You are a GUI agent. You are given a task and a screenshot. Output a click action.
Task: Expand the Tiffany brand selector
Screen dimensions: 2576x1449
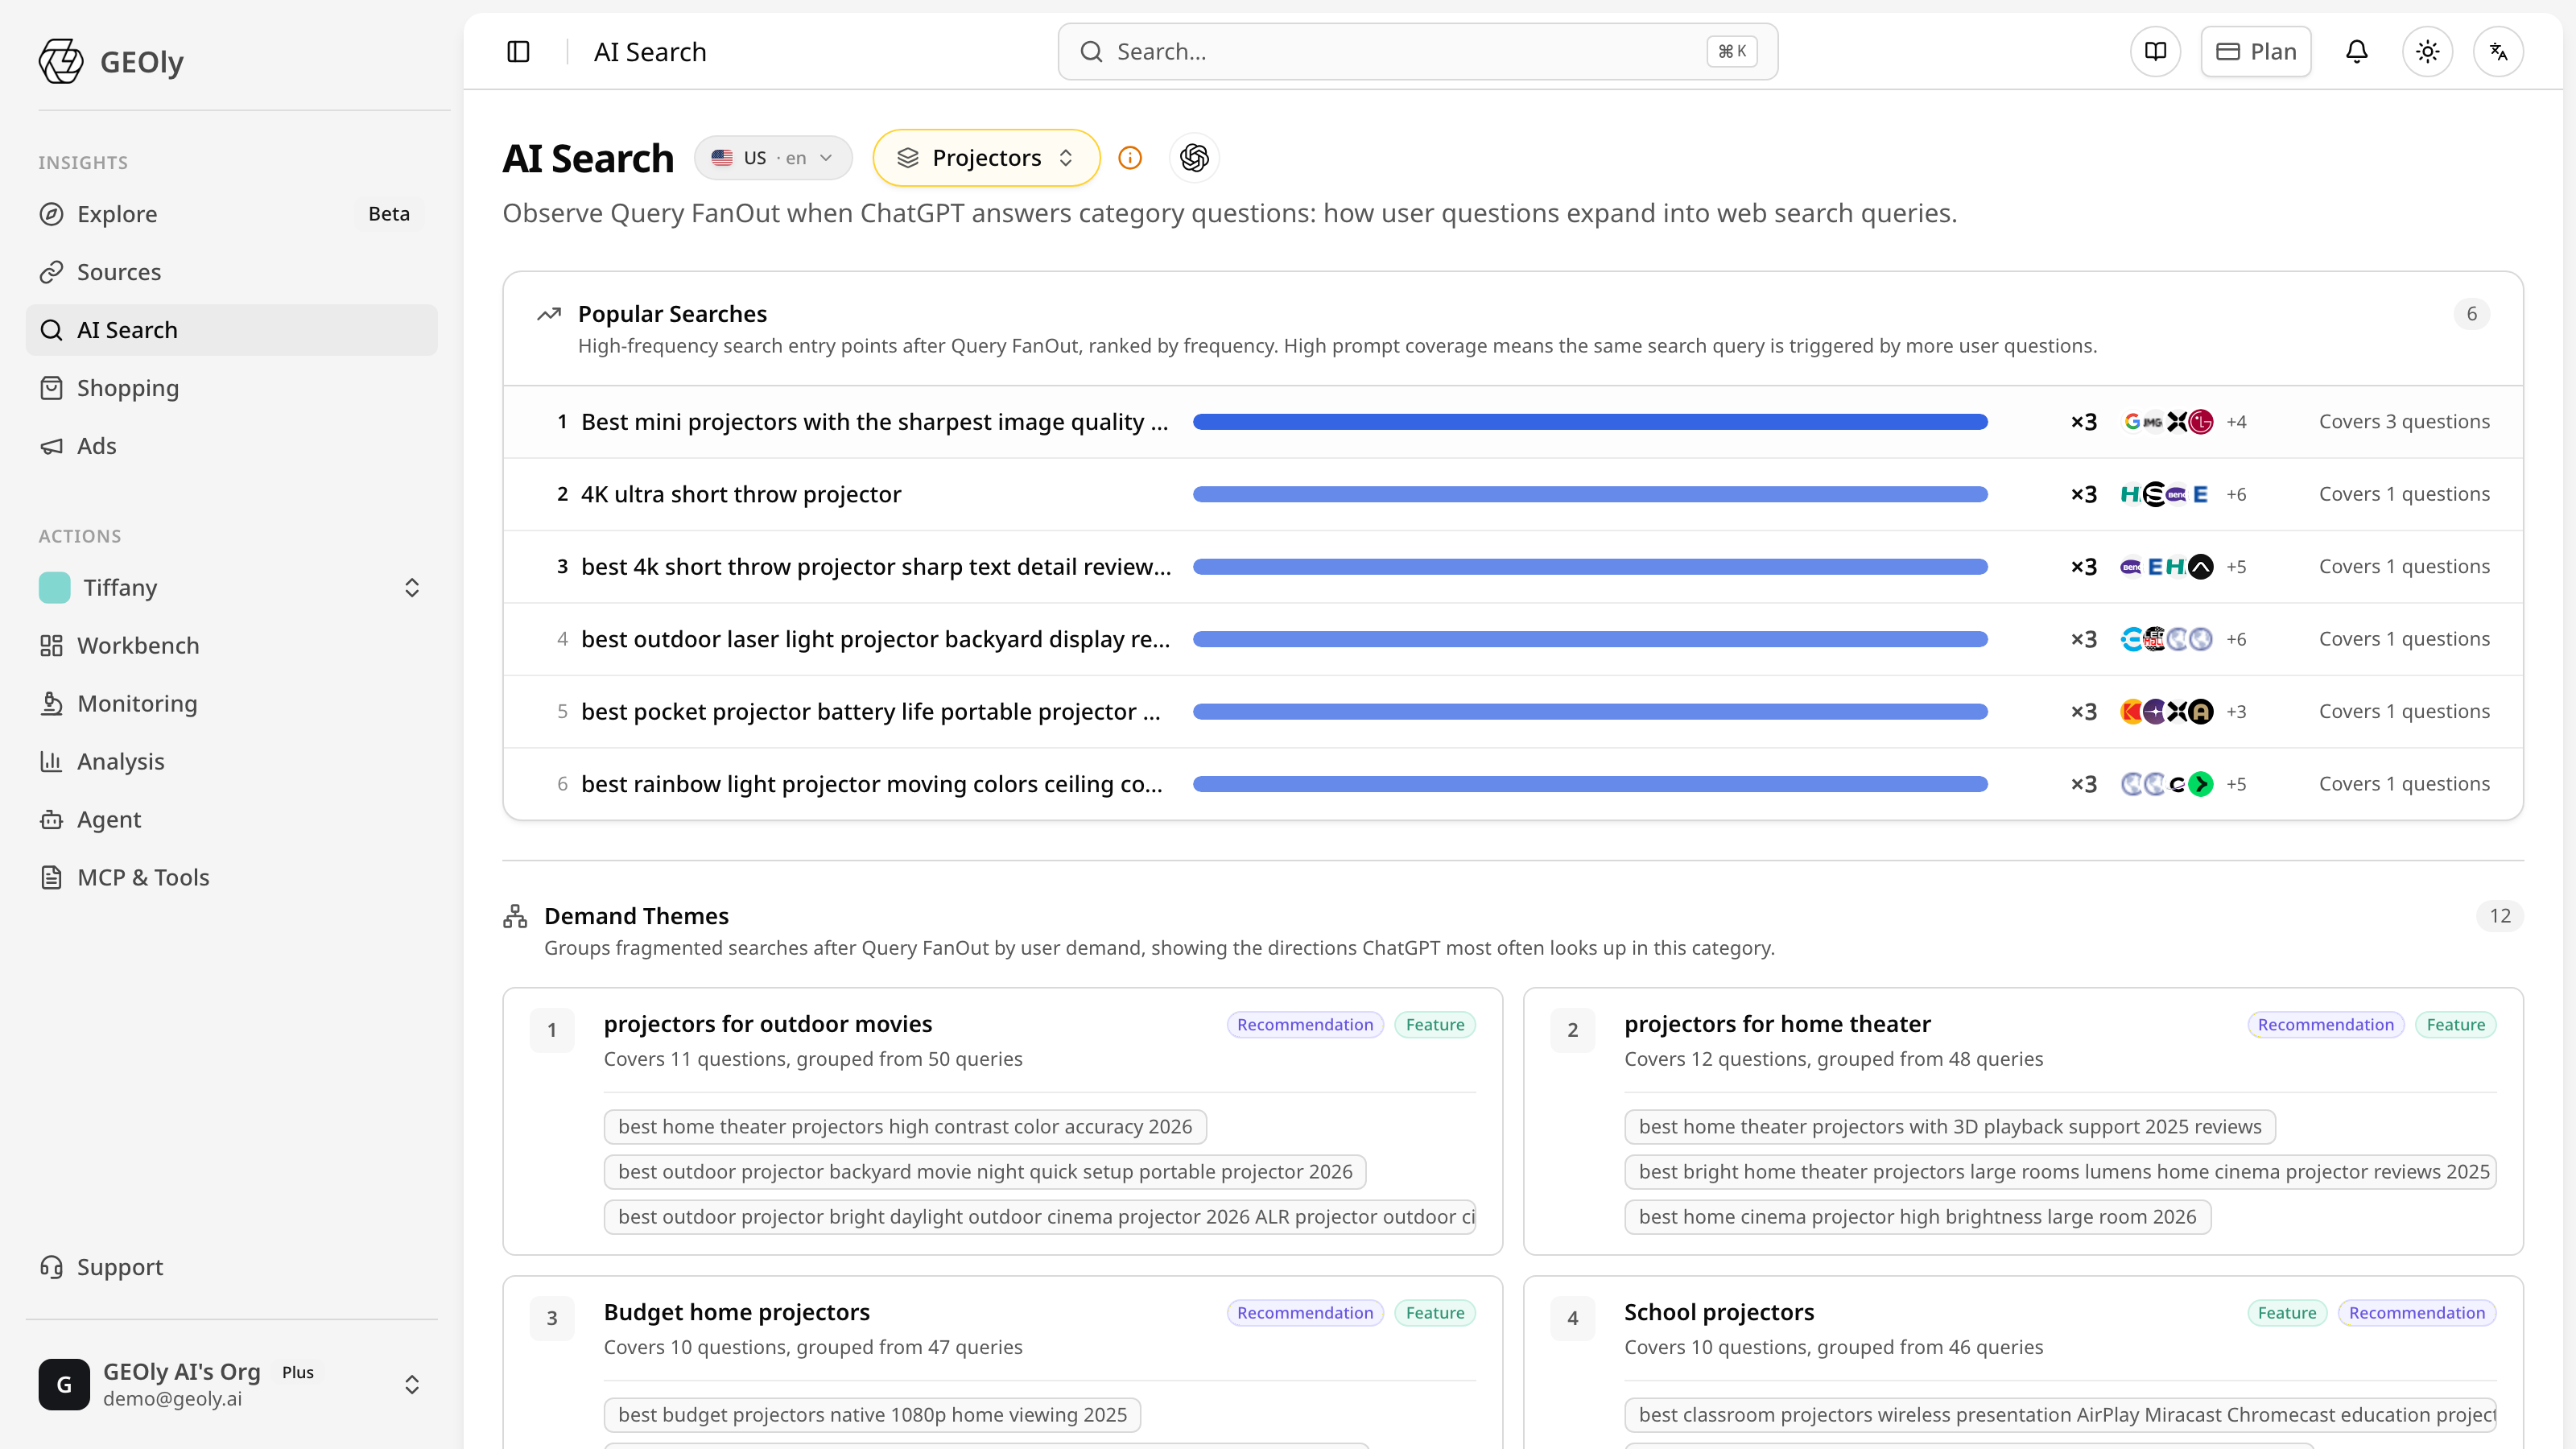(x=231, y=588)
